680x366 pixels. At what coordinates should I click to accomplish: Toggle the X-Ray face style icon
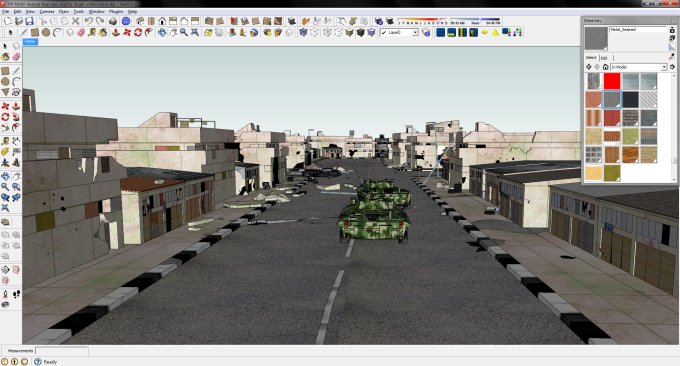303,33
